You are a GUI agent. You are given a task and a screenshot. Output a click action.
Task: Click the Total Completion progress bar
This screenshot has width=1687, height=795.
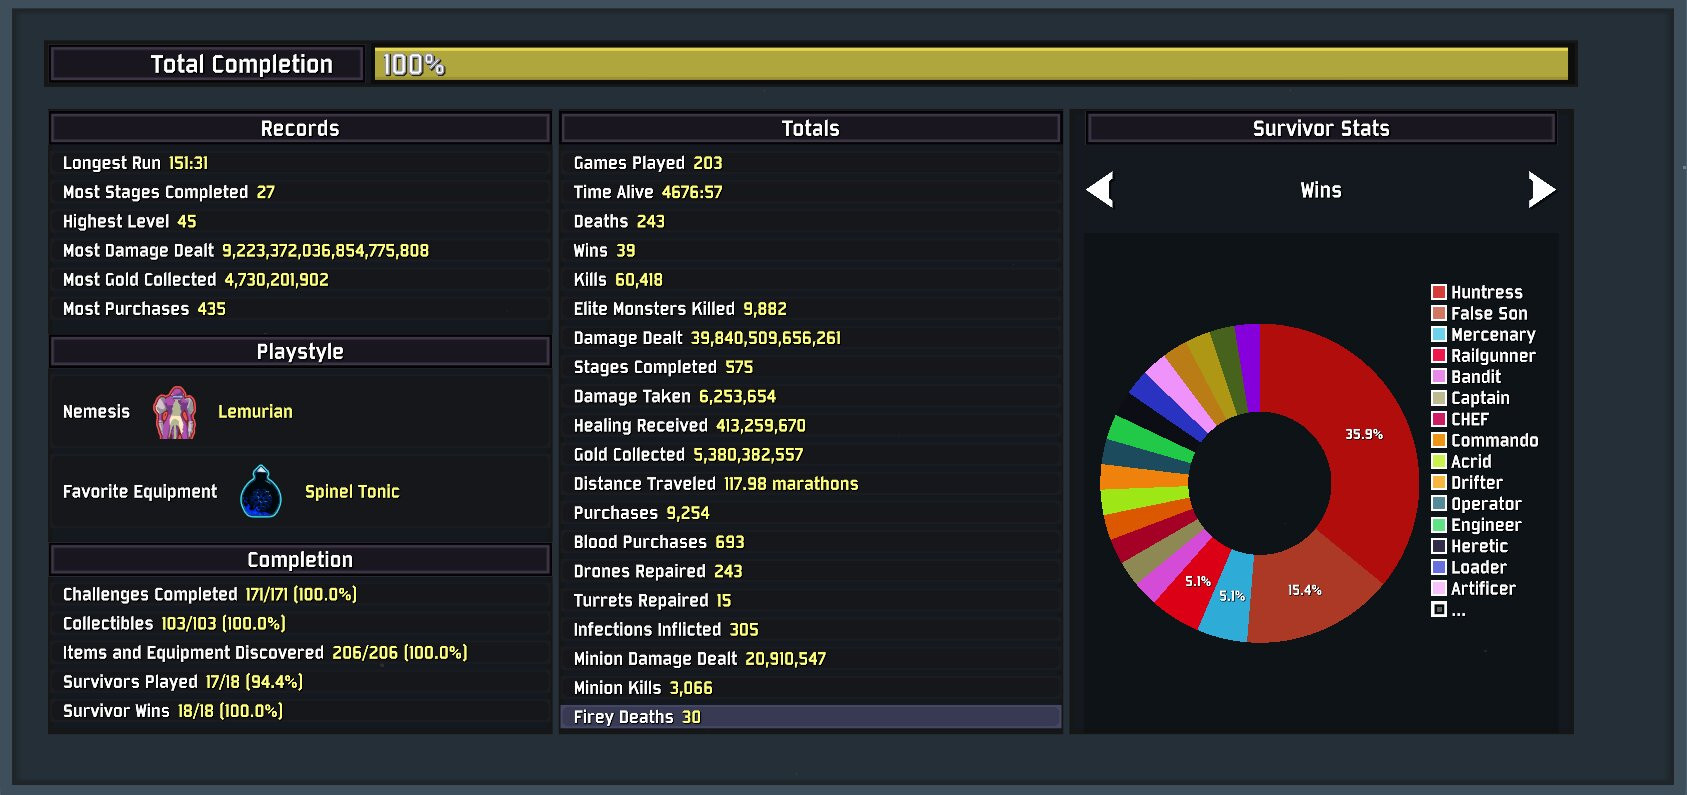(970, 65)
